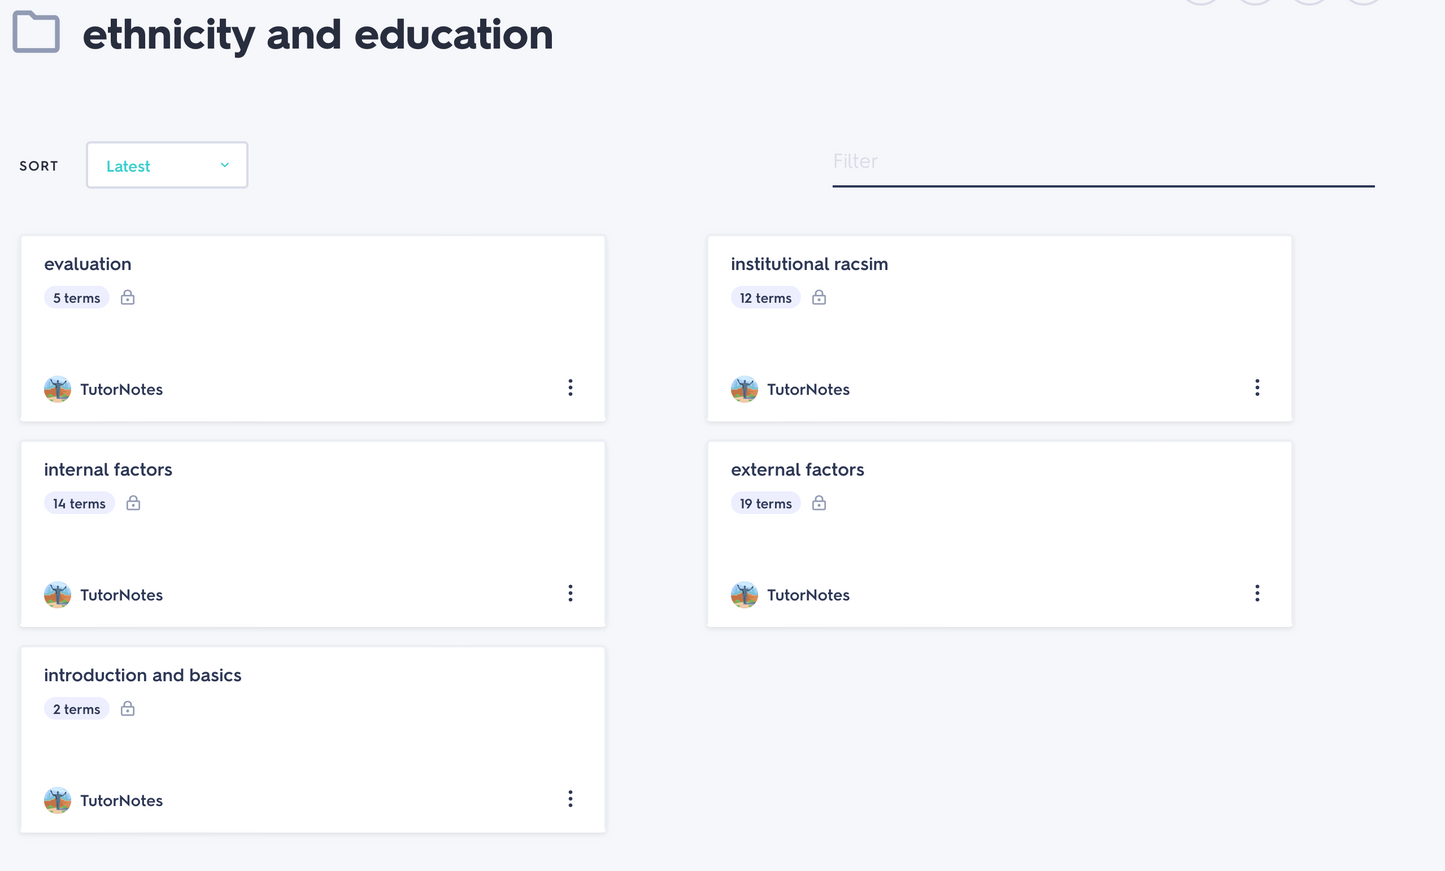Open the internal factors study set

(x=108, y=470)
